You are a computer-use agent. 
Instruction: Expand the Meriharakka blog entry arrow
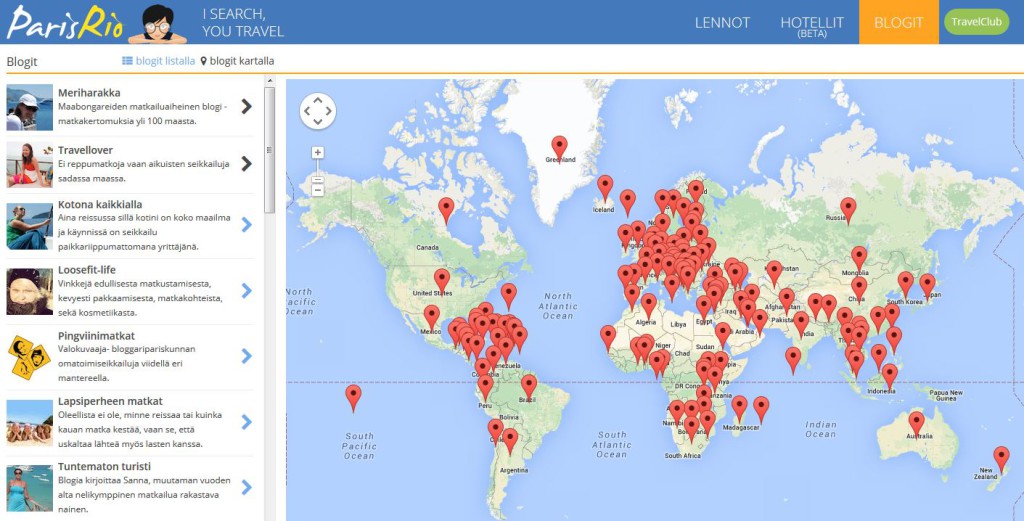(246, 107)
